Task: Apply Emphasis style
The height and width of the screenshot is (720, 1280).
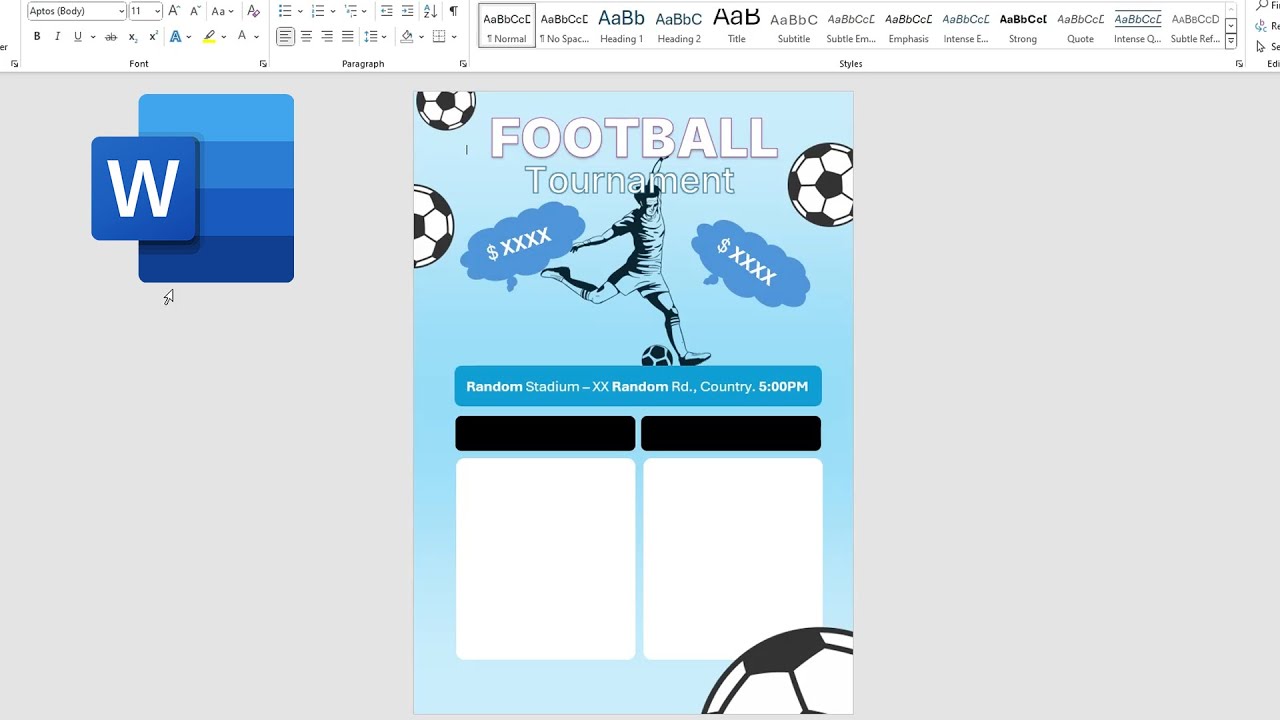Action: tap(908, 25)
